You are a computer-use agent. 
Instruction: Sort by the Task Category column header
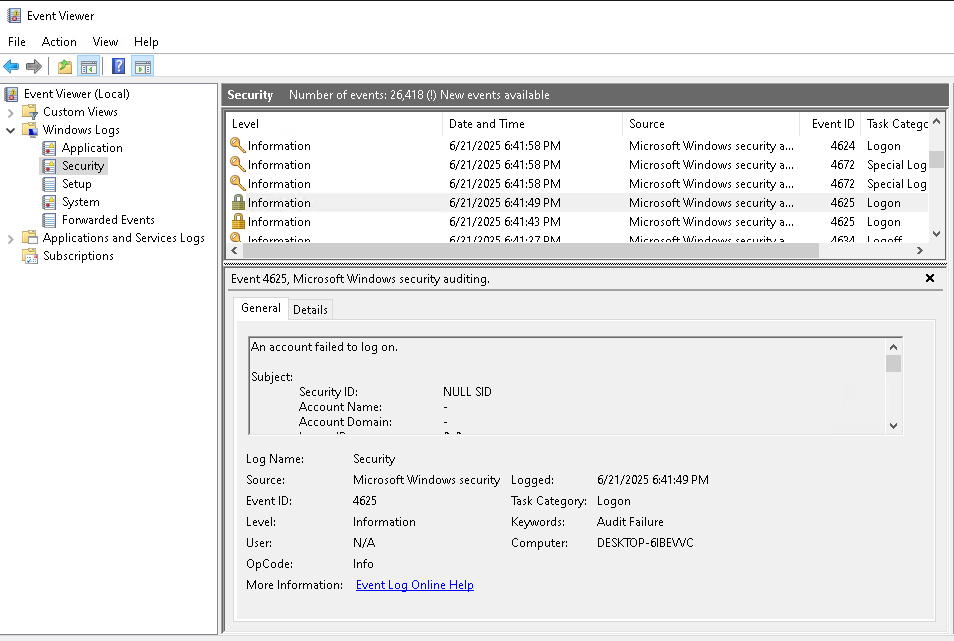[x=895, y=124]
